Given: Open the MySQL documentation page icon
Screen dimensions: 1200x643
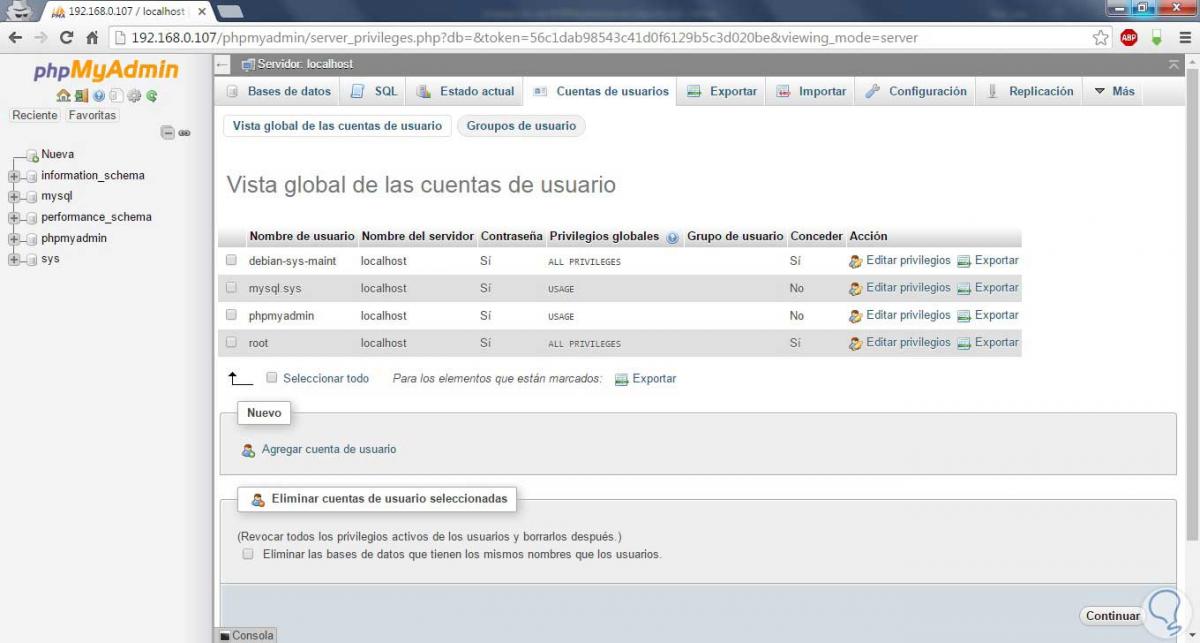Looking at the screenshot, I should (116, 96).
